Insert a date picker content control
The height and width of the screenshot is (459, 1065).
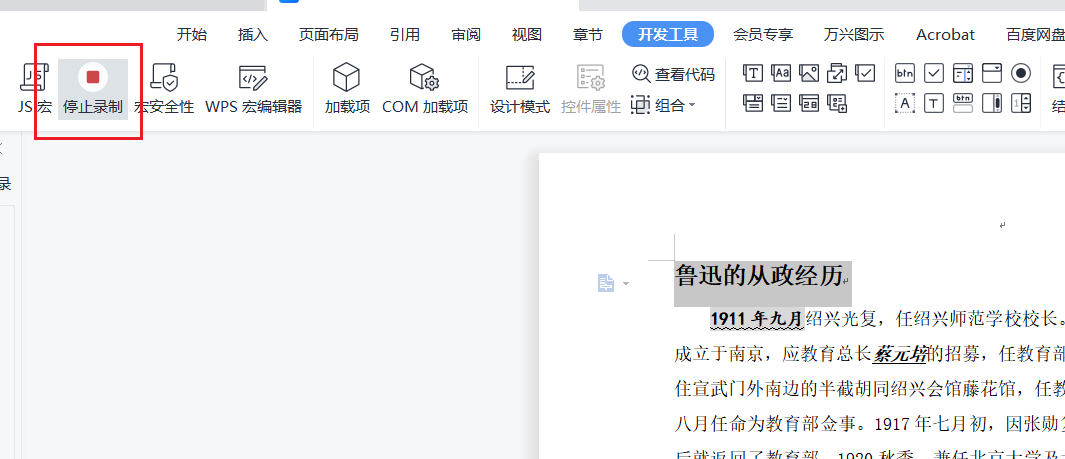click(x=809, y=102)
